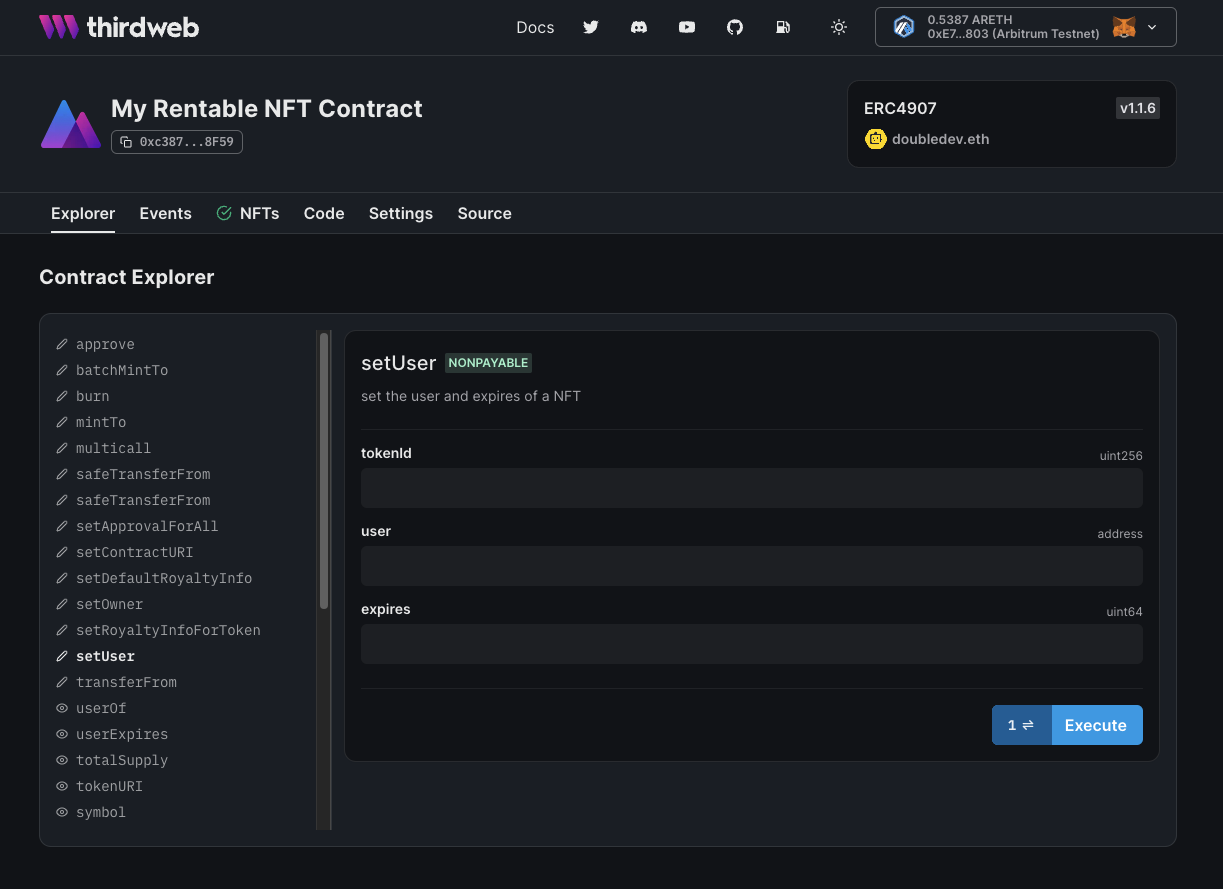Expand the connected wallet dropdown

(x=1152, y=27)
